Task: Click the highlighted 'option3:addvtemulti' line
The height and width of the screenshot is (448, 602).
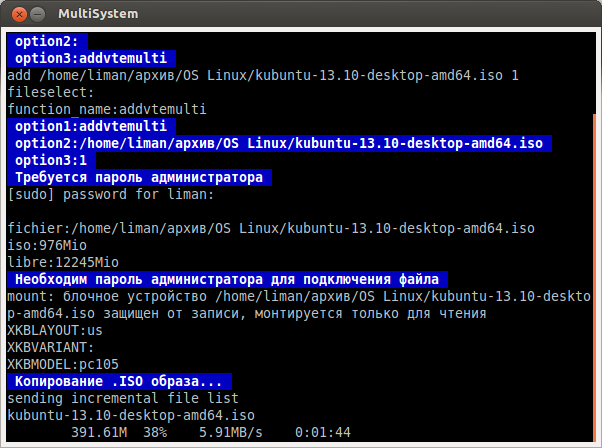Action: tap(91, 58)
